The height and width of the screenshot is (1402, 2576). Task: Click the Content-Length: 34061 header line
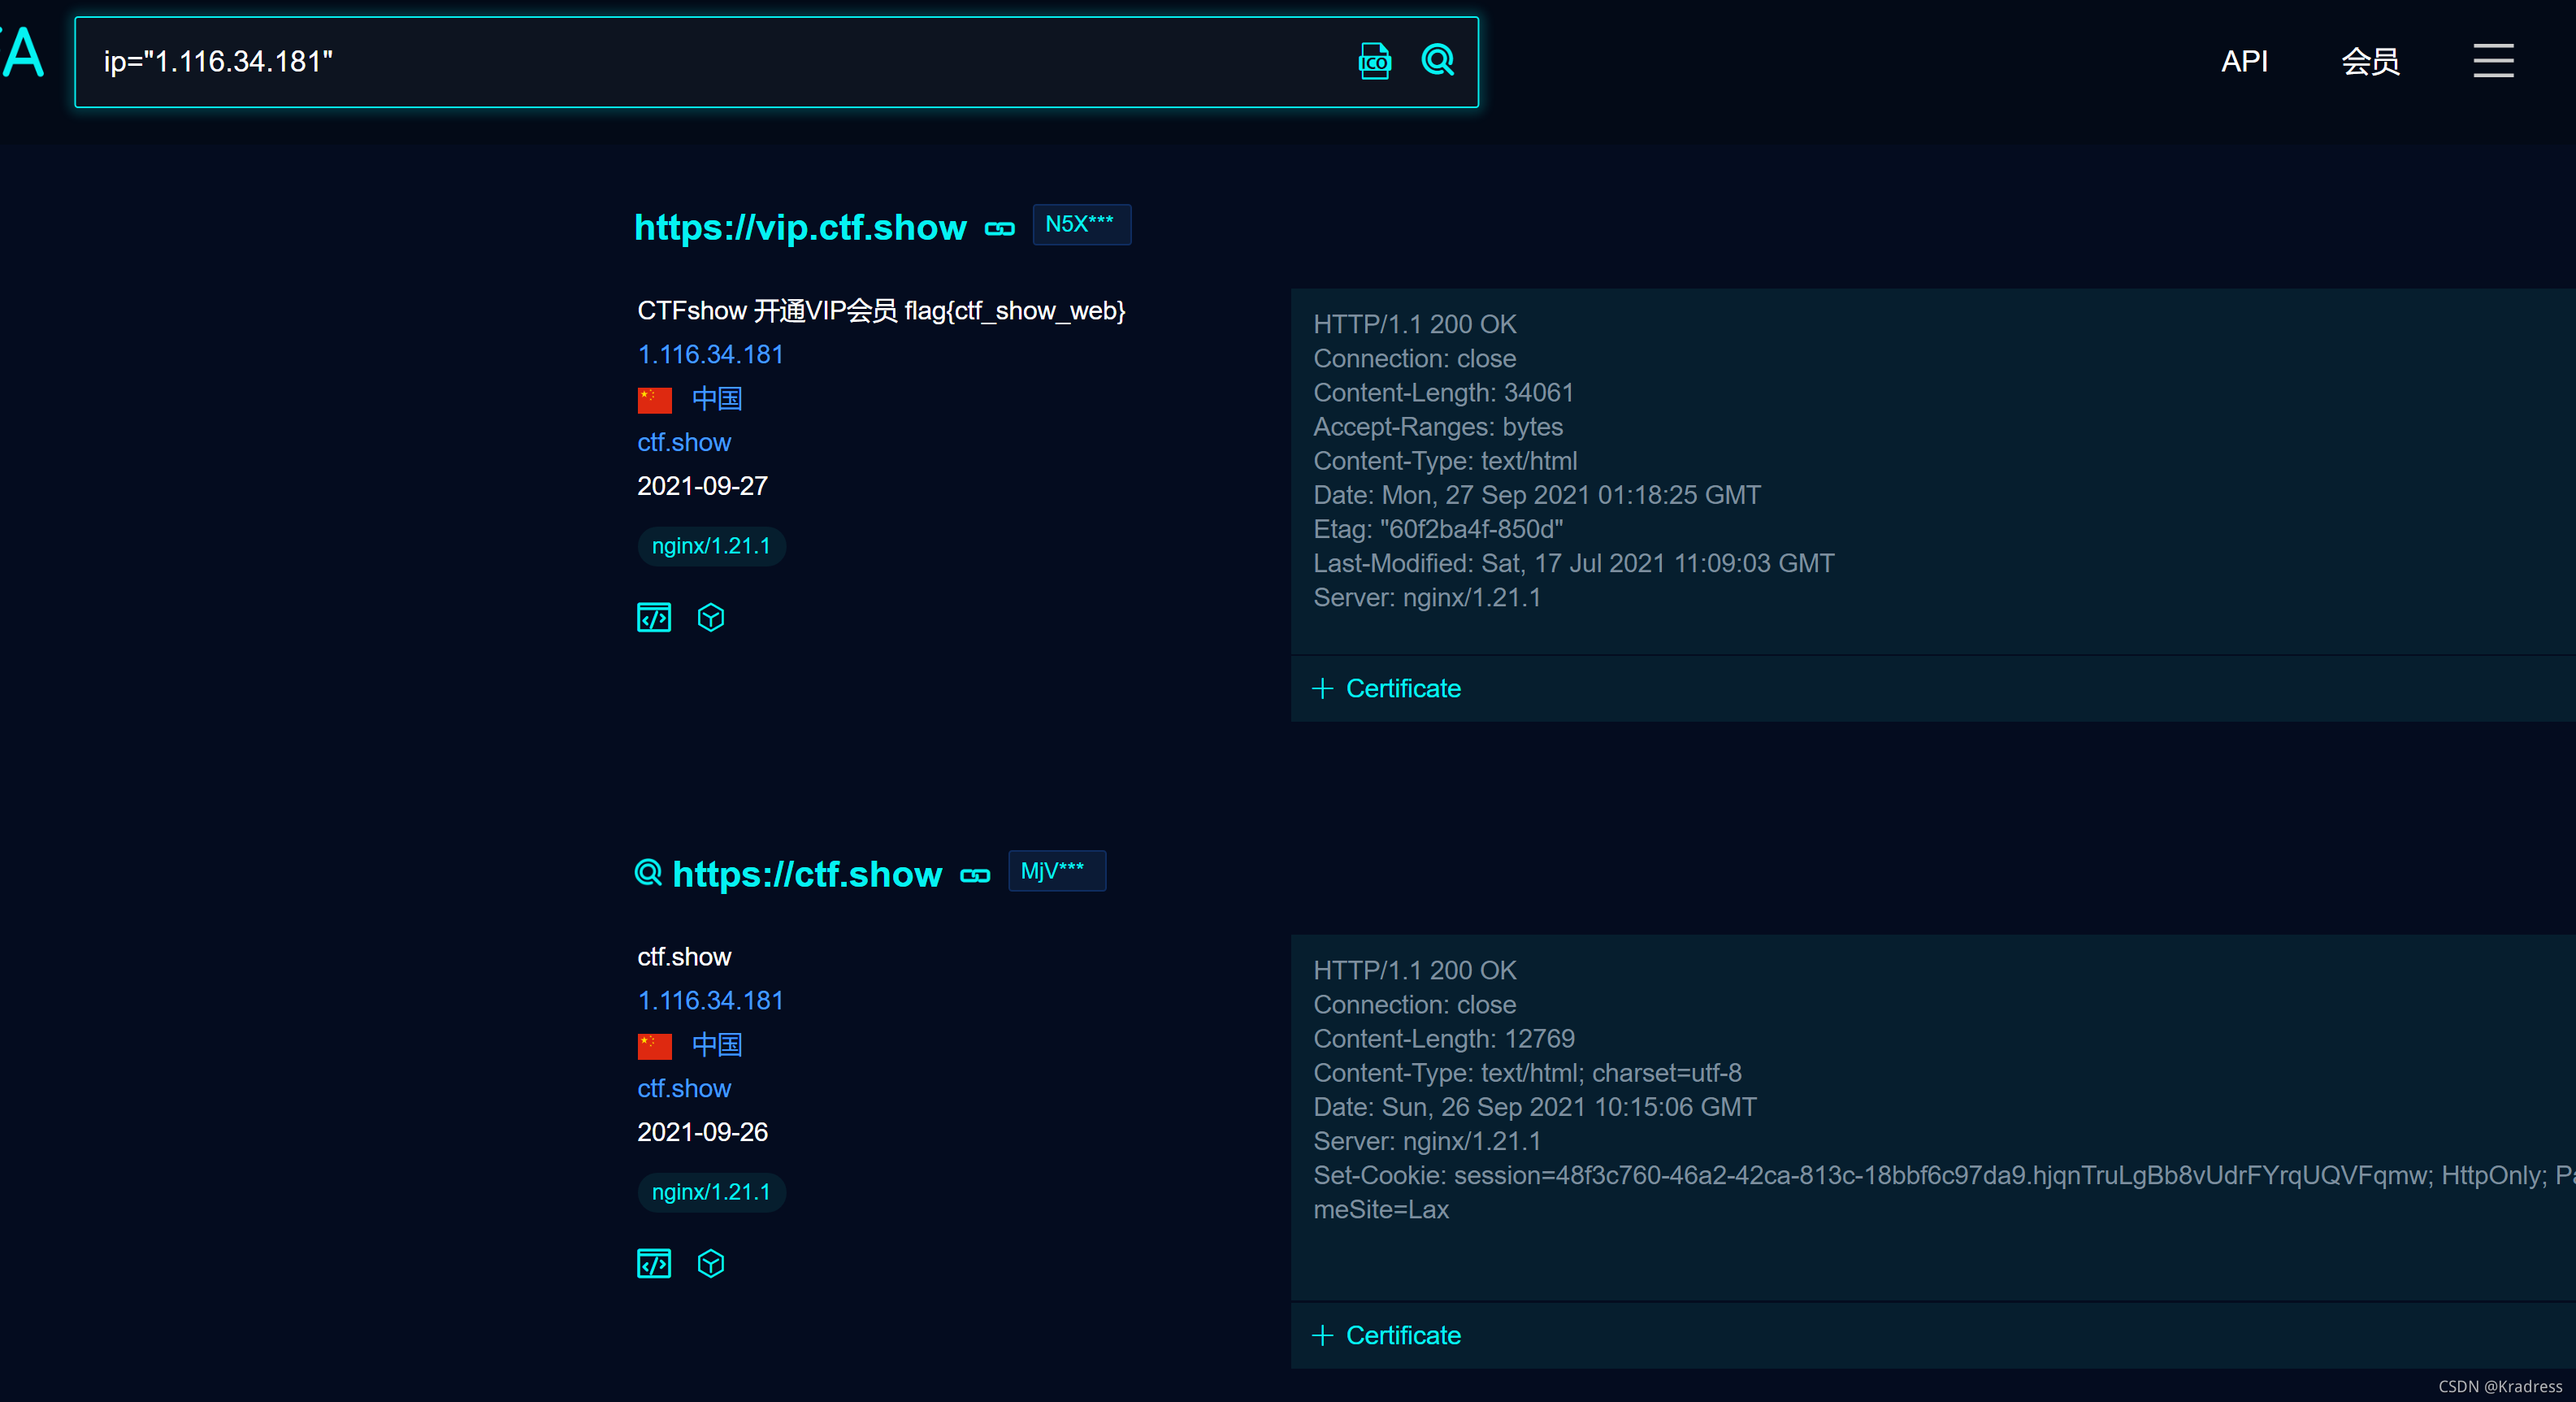point(1443,392)
